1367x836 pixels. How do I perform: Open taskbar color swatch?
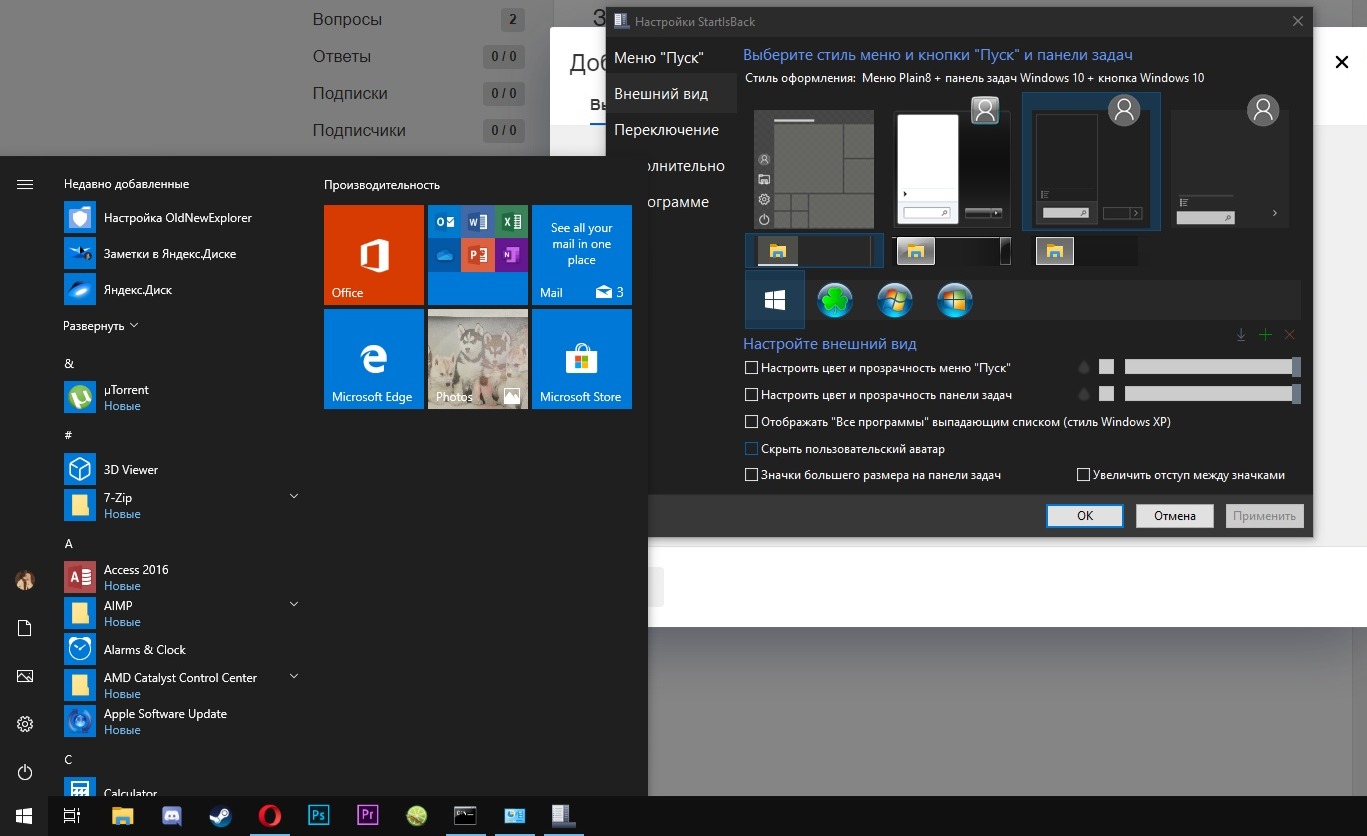(1106, 394)
